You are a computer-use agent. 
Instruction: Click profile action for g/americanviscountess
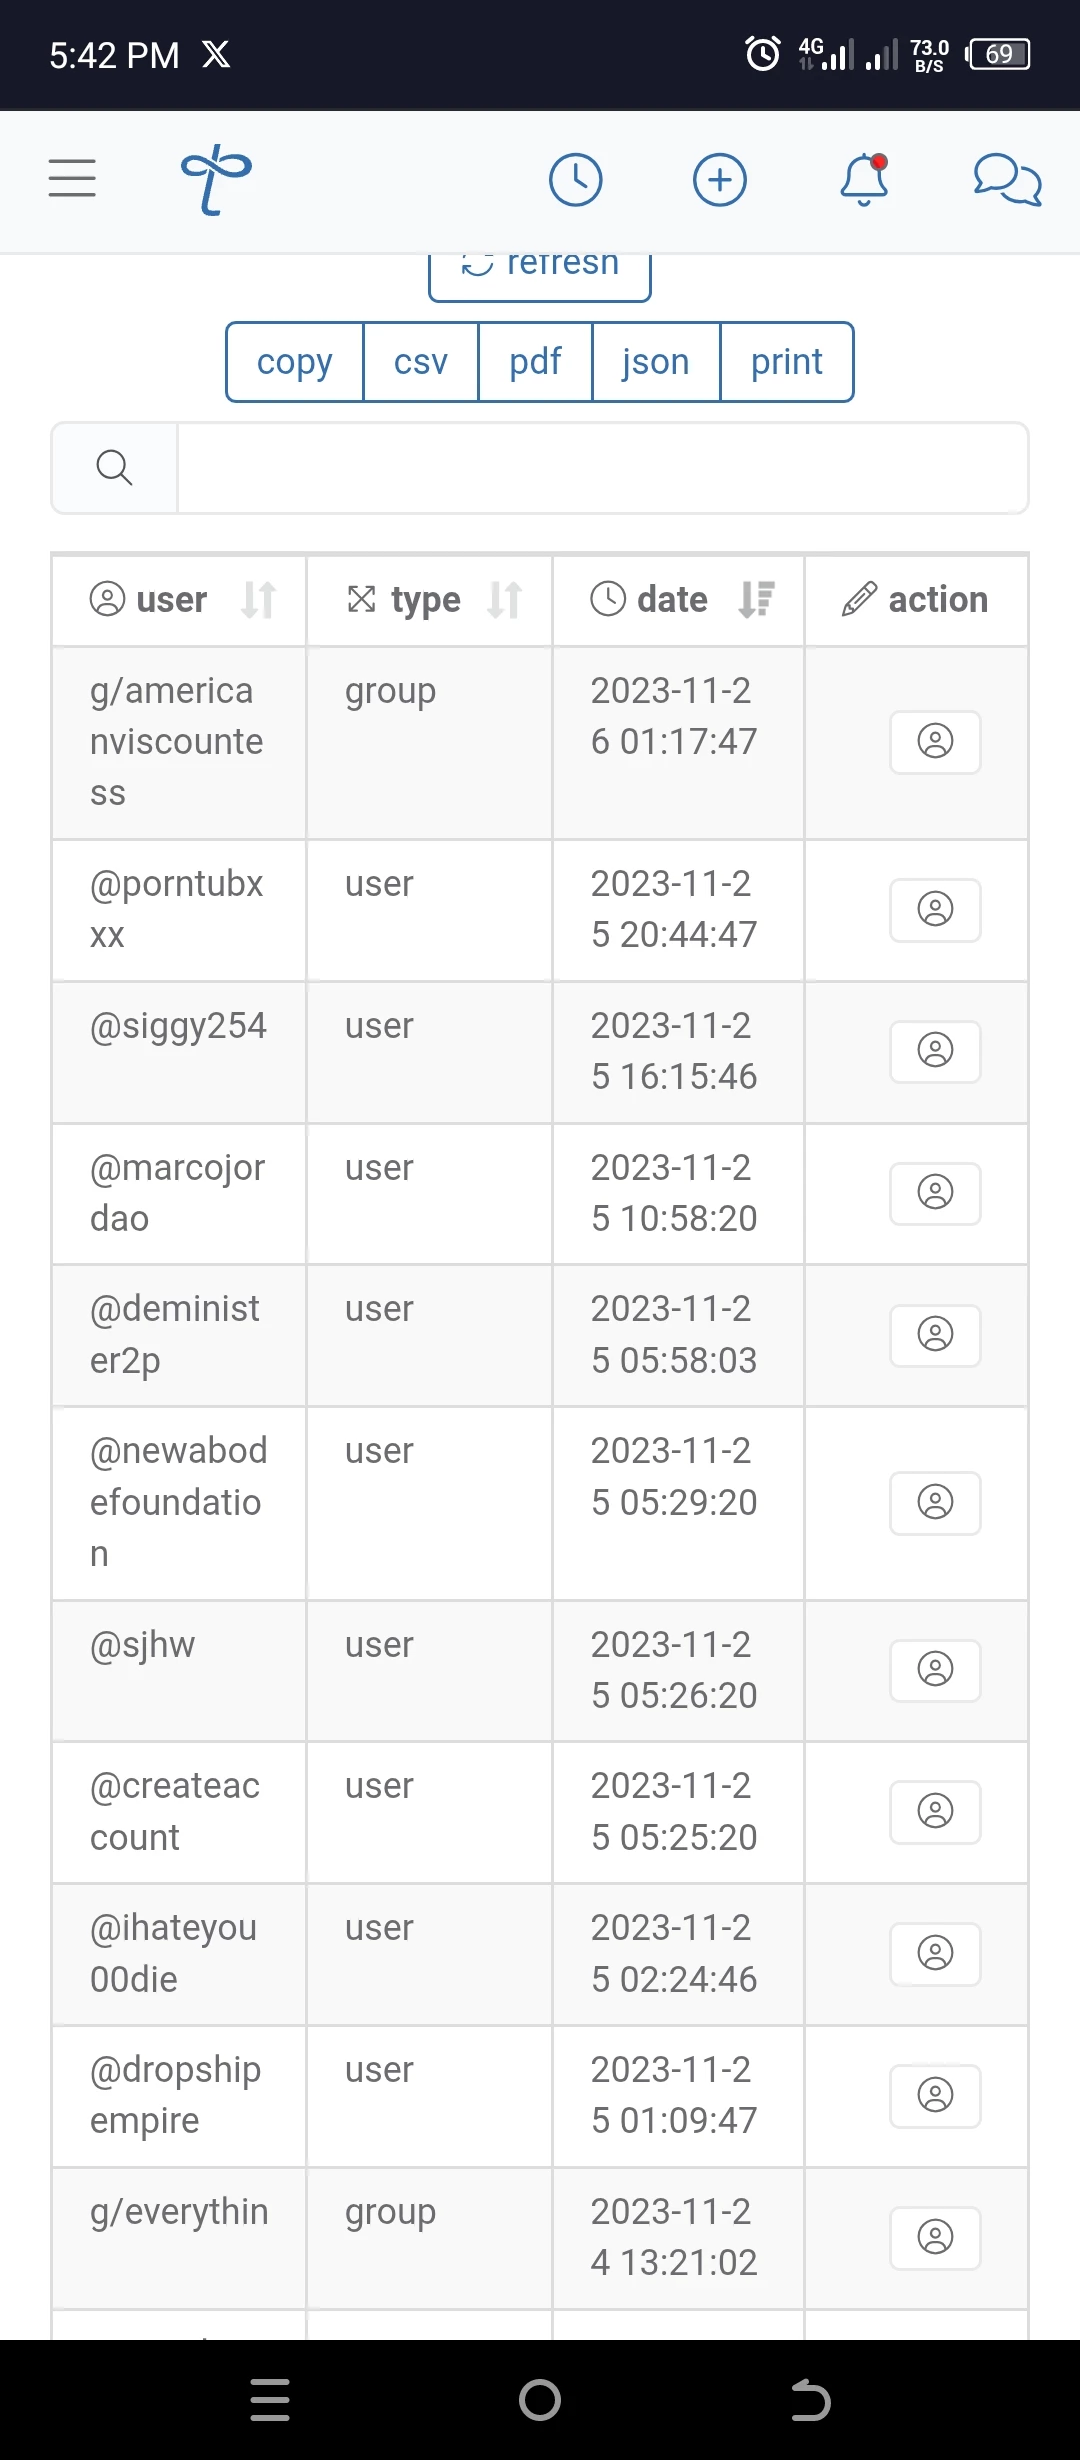coord(935,742)
